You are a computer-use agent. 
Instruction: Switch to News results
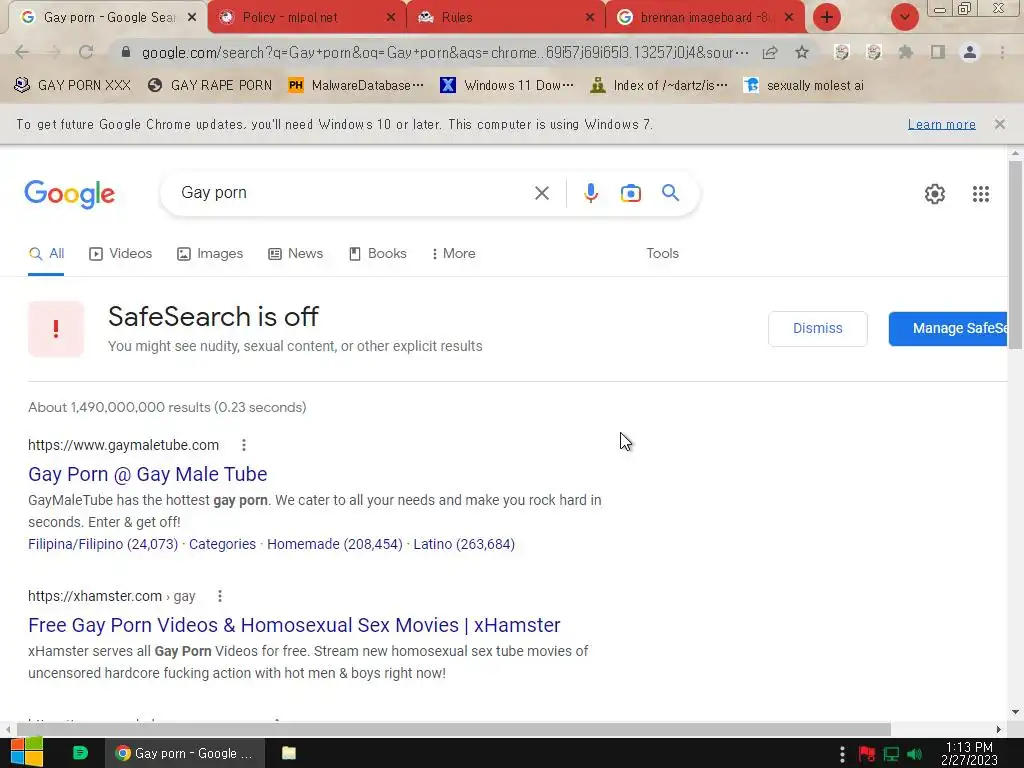pos(295,253)
